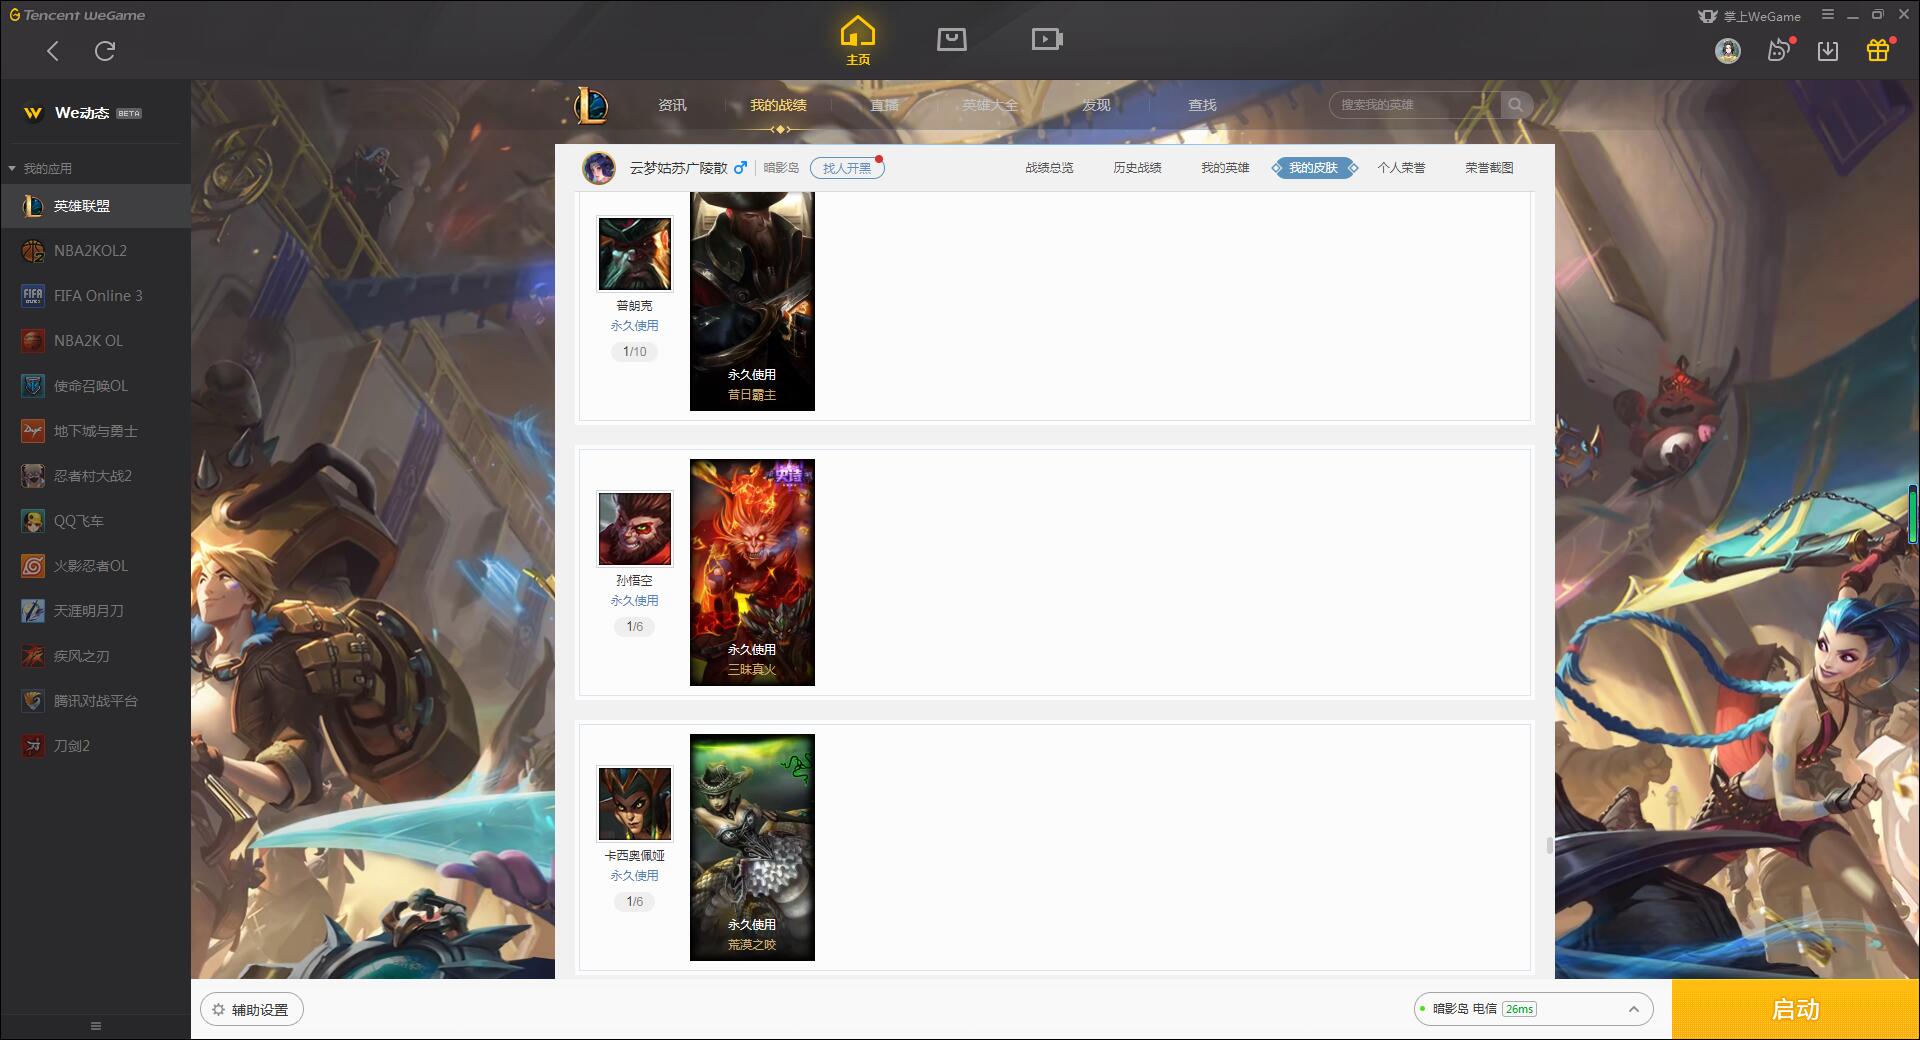
Task: Select 天涯明月刀 in the sidebar
Action: pos(95,611)
